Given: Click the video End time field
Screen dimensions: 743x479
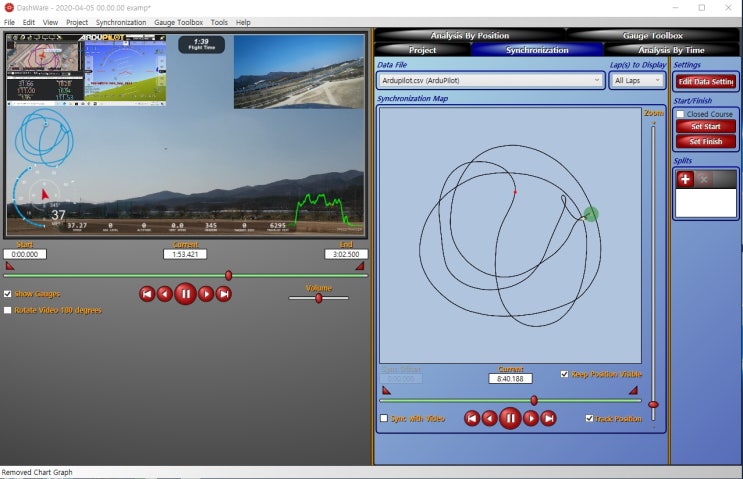Looking at the screenshot, I should click(x=346, y=254).
